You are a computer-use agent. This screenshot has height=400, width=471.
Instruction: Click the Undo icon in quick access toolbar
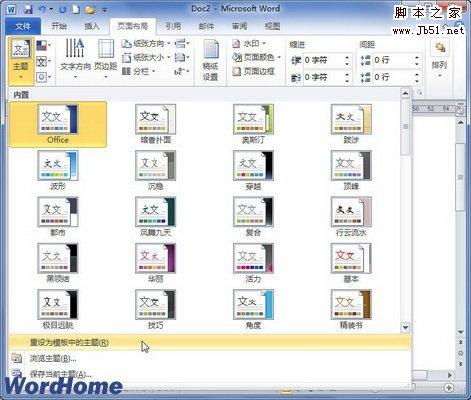(42, 9)
